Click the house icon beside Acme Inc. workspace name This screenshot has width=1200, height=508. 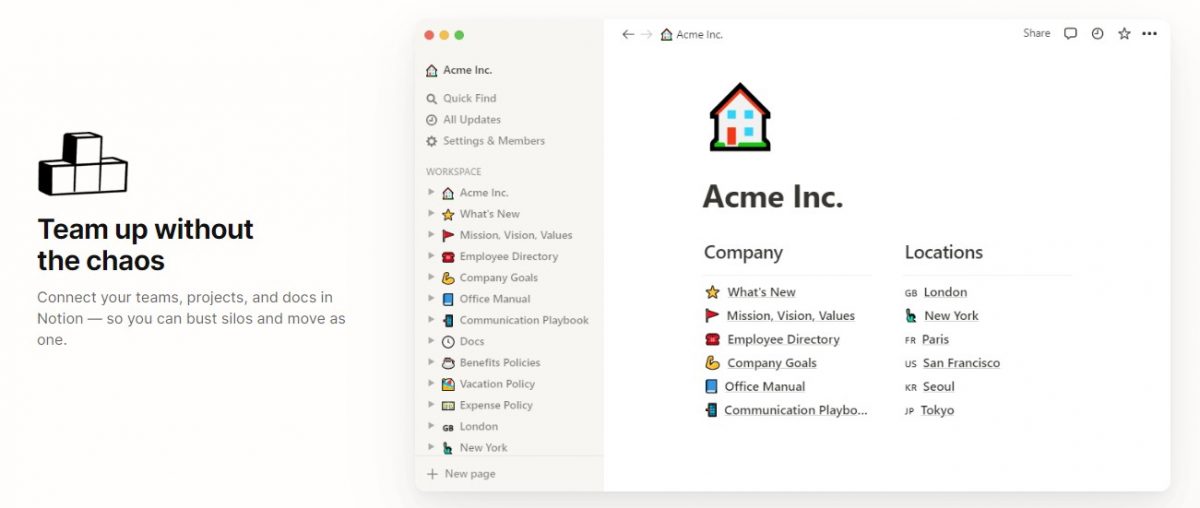pyautogui.click(x=432, y=71)
